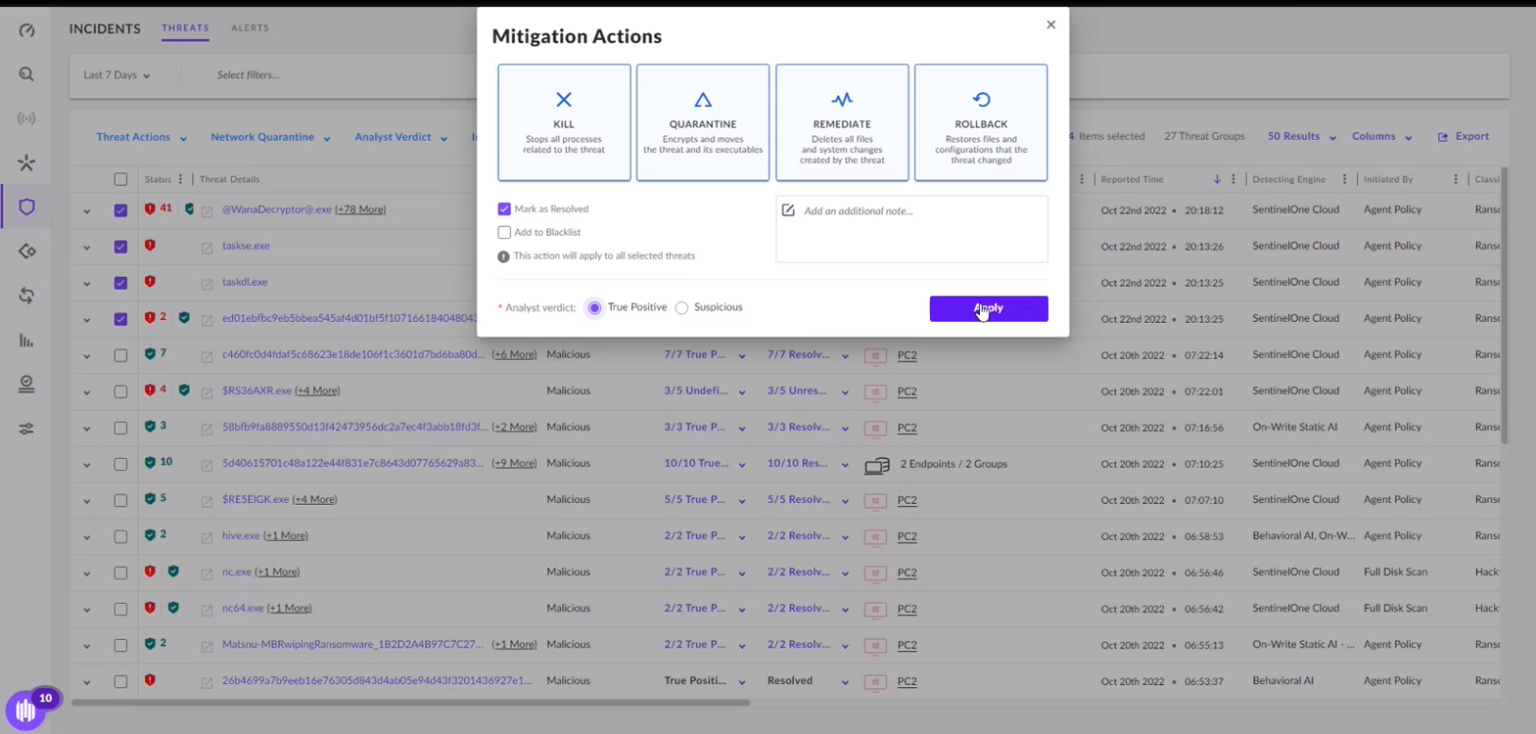This screenshot has width=1536, height=734.
Task: Click the PC2 endpoint icon for hive.exe row
Action: pos(875,536)
